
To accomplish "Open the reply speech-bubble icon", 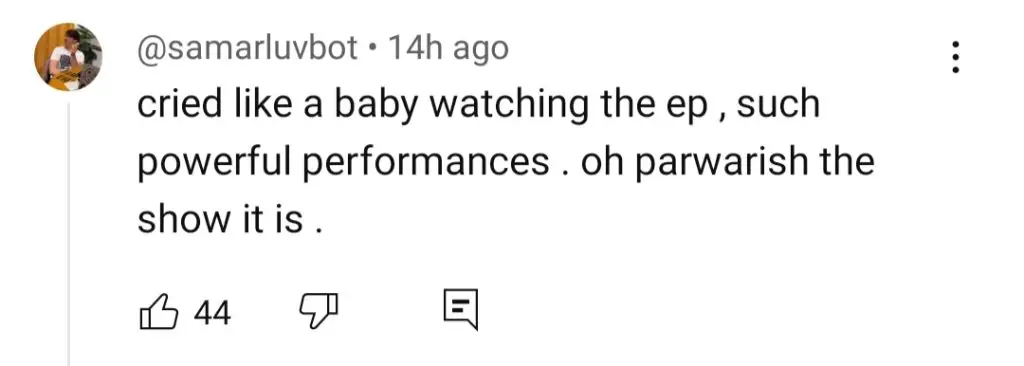I will coord(461,310).
